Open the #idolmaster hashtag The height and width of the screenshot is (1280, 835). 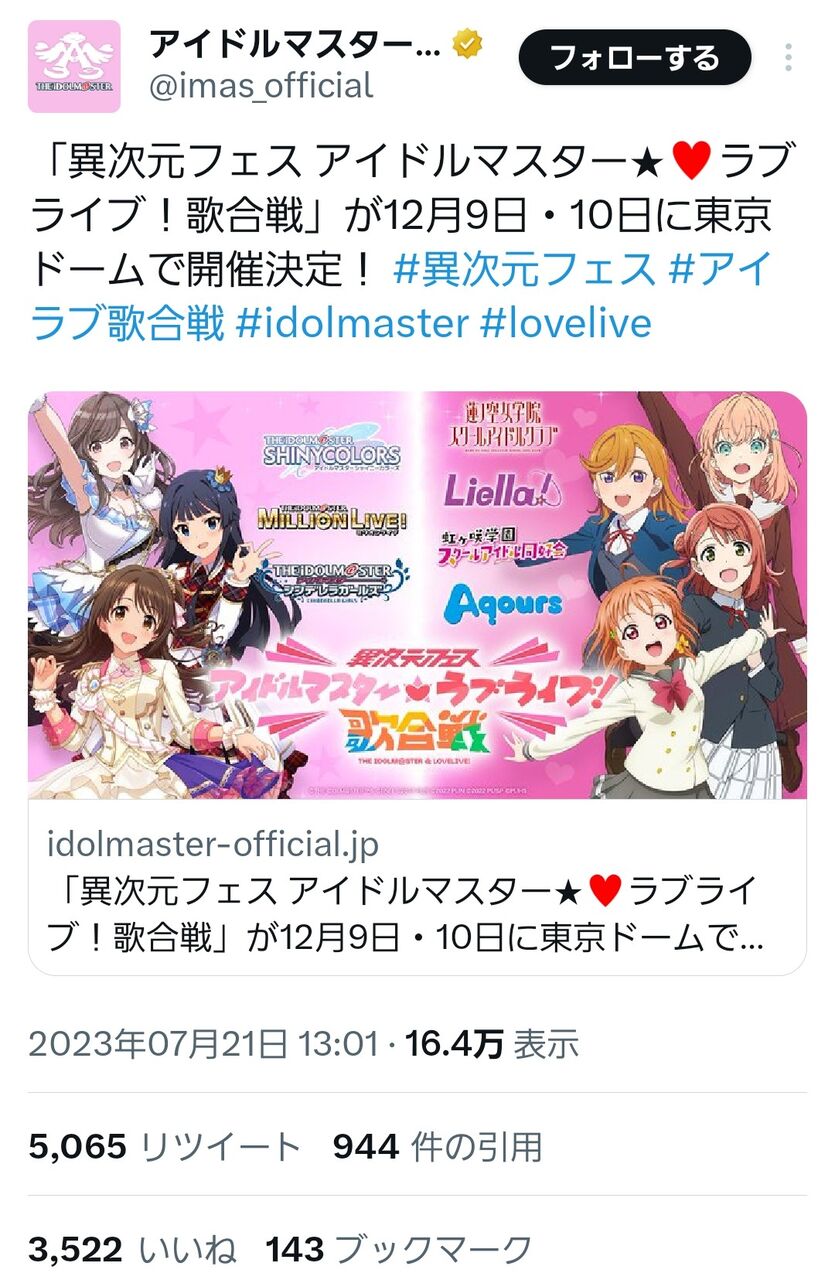click(353, 323)
